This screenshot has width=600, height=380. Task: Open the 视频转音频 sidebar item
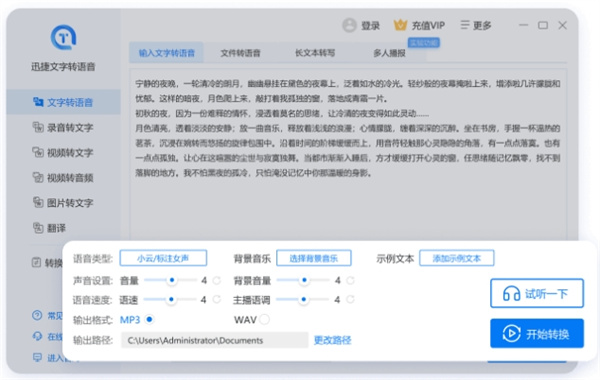pyautogui.click(x=63, y=178)
